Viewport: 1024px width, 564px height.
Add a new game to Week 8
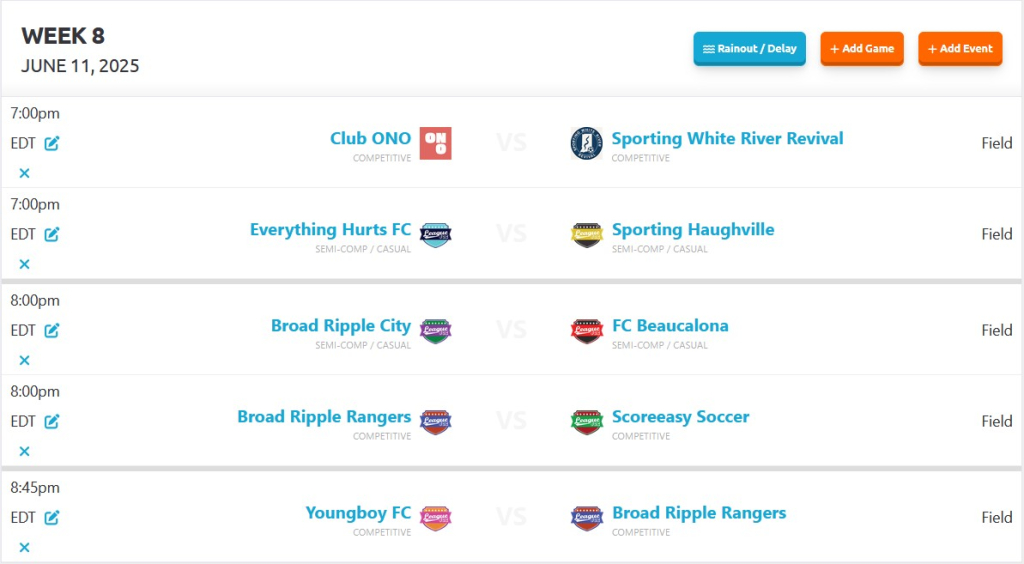(x=862, y=48)
